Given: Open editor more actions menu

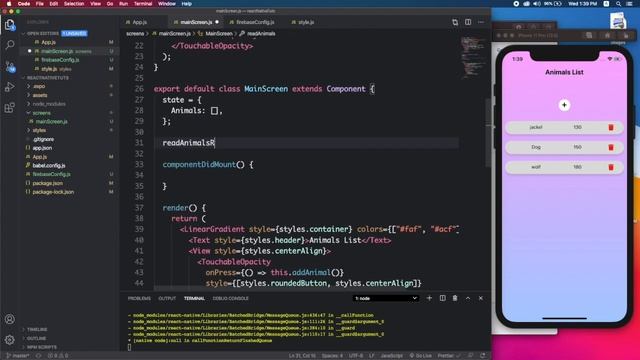Looking at the screenshot, I should click(x=481, y=22).
